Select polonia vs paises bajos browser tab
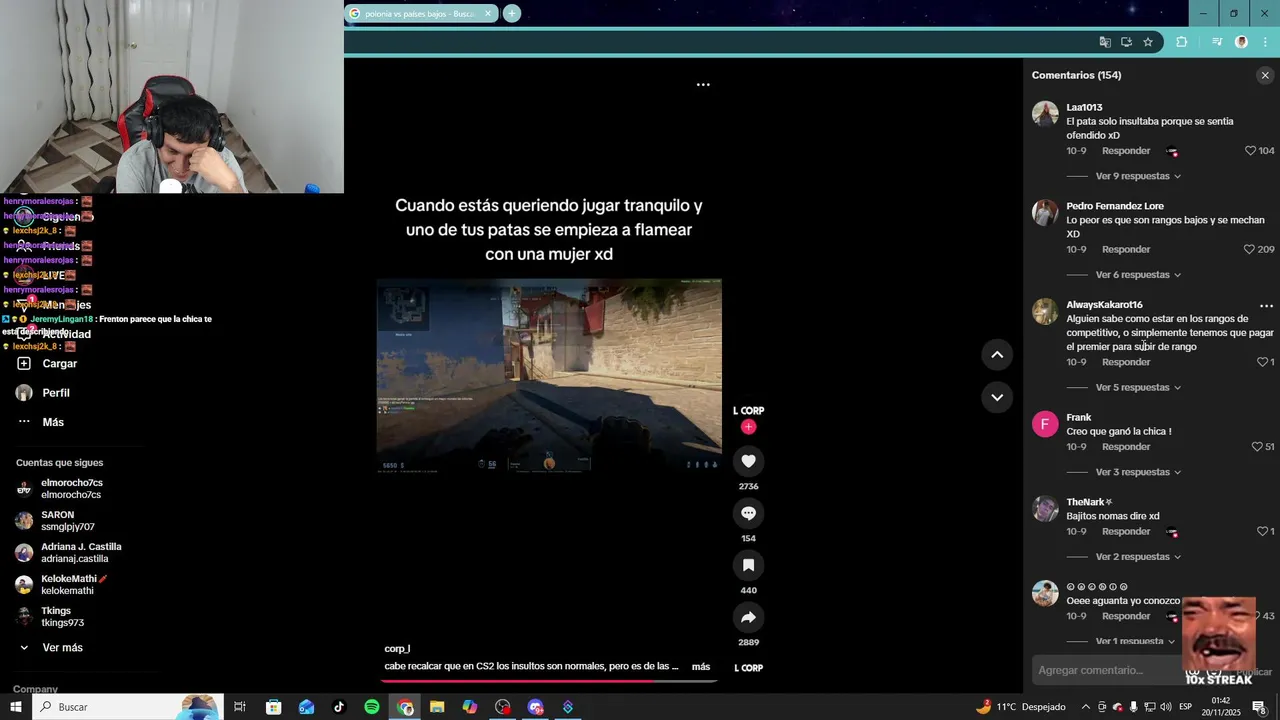 point(419,14)
